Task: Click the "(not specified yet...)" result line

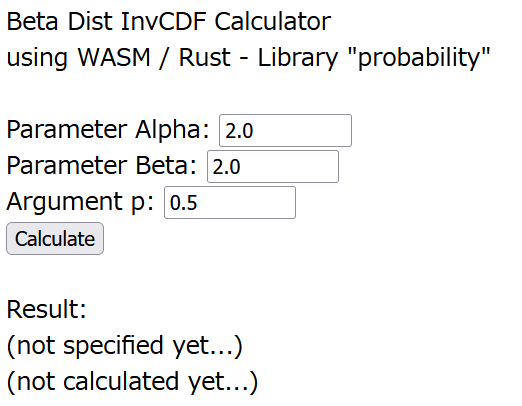Action: (124, 346)
